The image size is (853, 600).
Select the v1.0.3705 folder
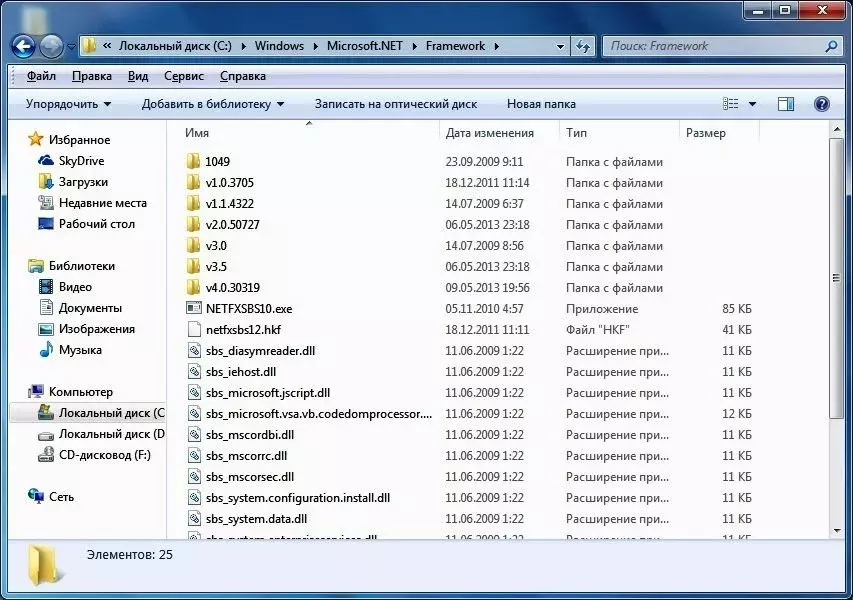pos(220,183)
